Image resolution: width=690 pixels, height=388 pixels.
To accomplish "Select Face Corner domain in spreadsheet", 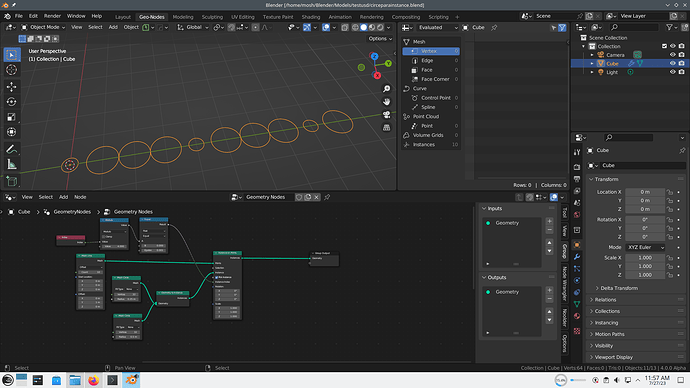I will [432, 79].
